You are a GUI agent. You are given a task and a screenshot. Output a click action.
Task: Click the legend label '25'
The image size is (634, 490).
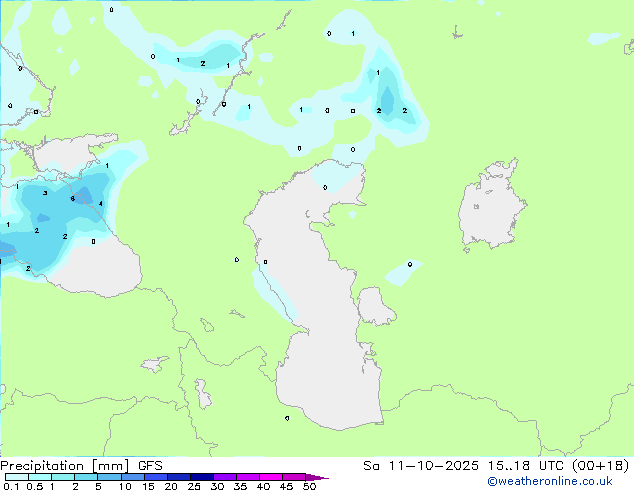(194, 486)
